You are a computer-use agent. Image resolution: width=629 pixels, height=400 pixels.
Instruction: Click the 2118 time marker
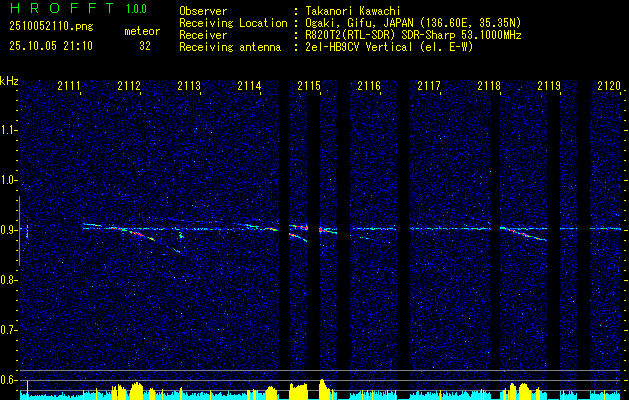[x=489, y=86]
